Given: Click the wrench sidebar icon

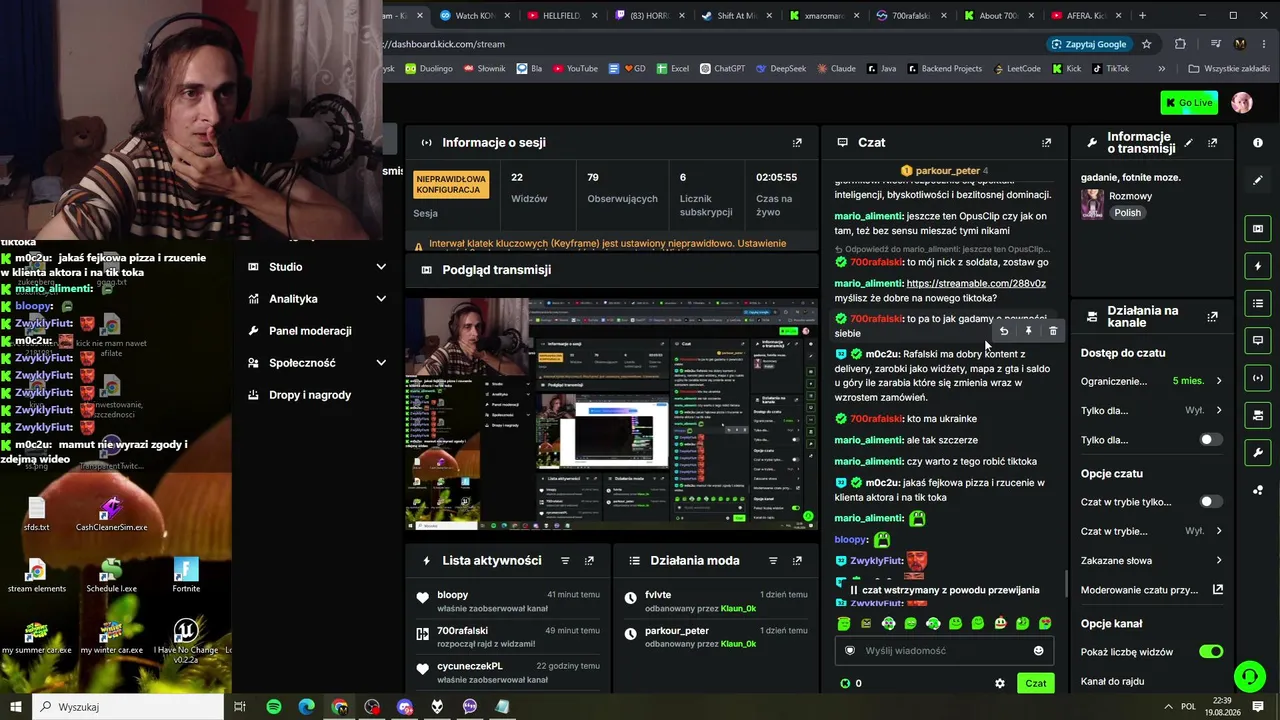Looking at the screenshot, I should tap(1258, 453).
